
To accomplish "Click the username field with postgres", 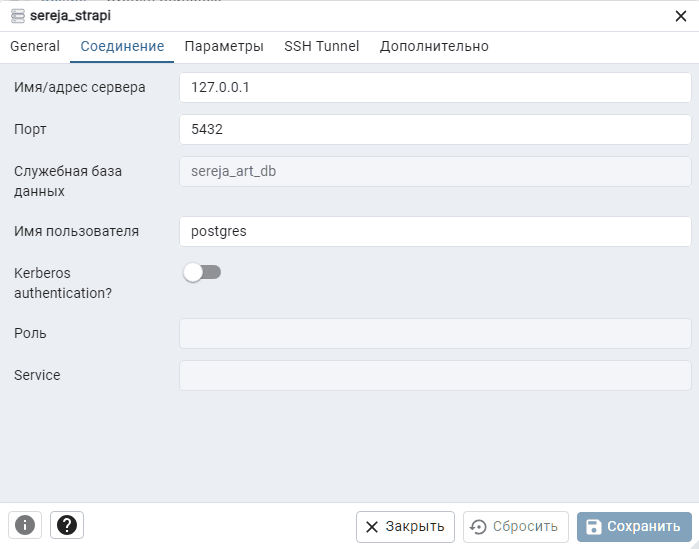I will coord(435,231).
